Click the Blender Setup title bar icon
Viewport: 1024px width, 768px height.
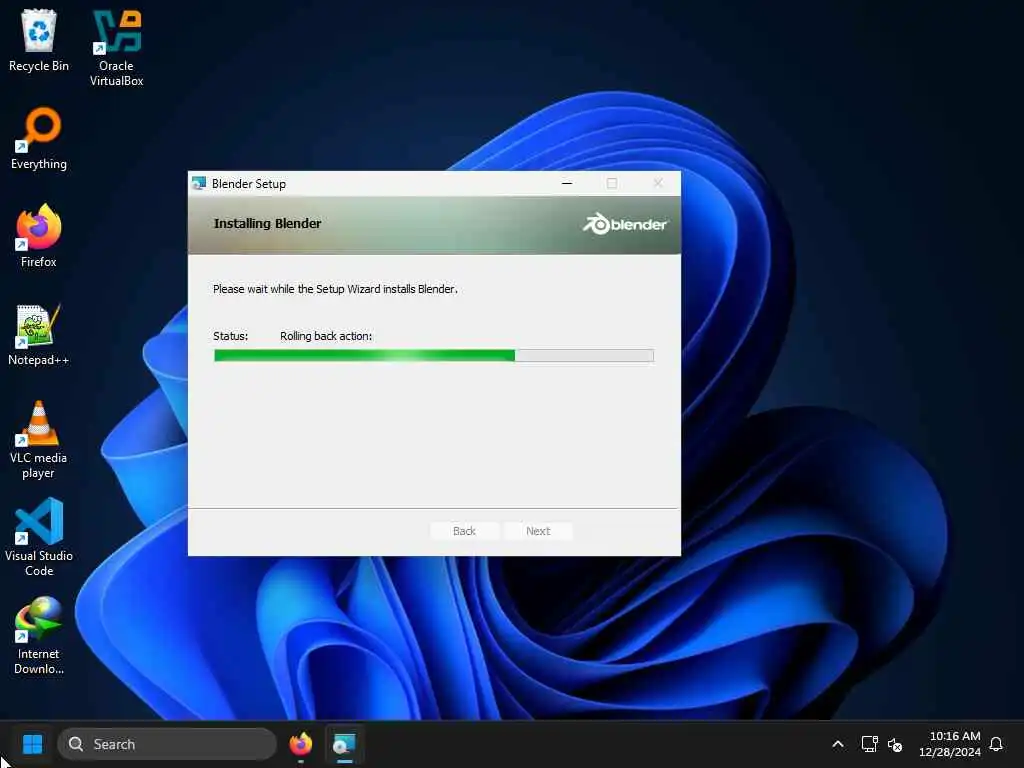[199, 184]
